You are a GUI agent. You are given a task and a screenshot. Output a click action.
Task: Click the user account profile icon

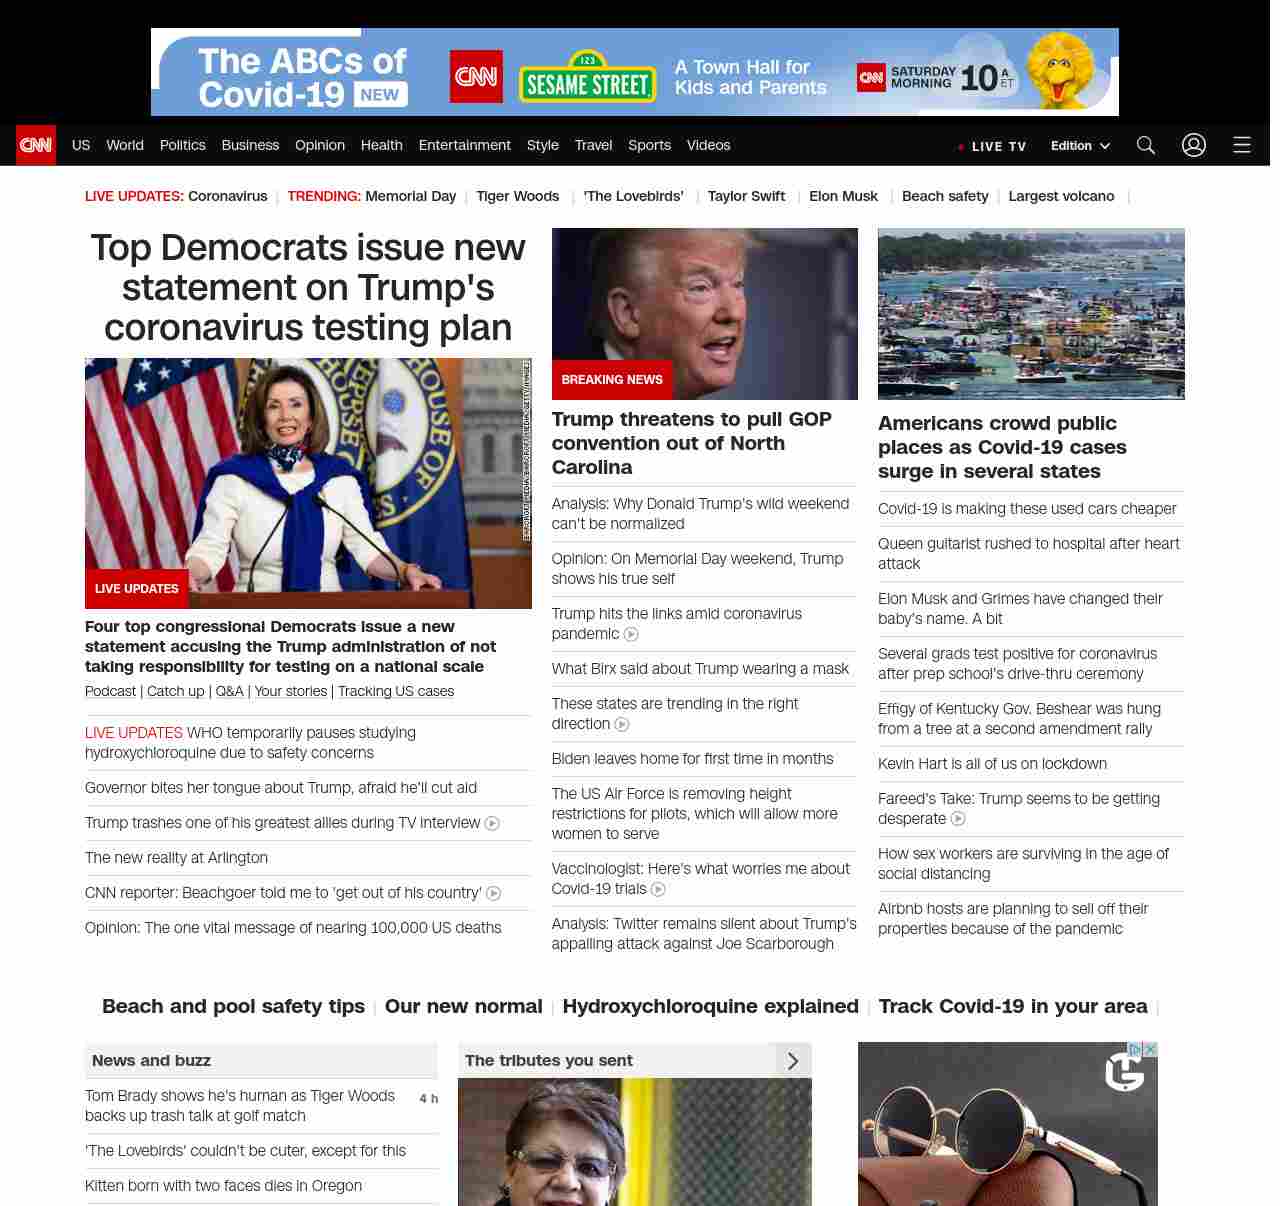tap(1194, 145)
